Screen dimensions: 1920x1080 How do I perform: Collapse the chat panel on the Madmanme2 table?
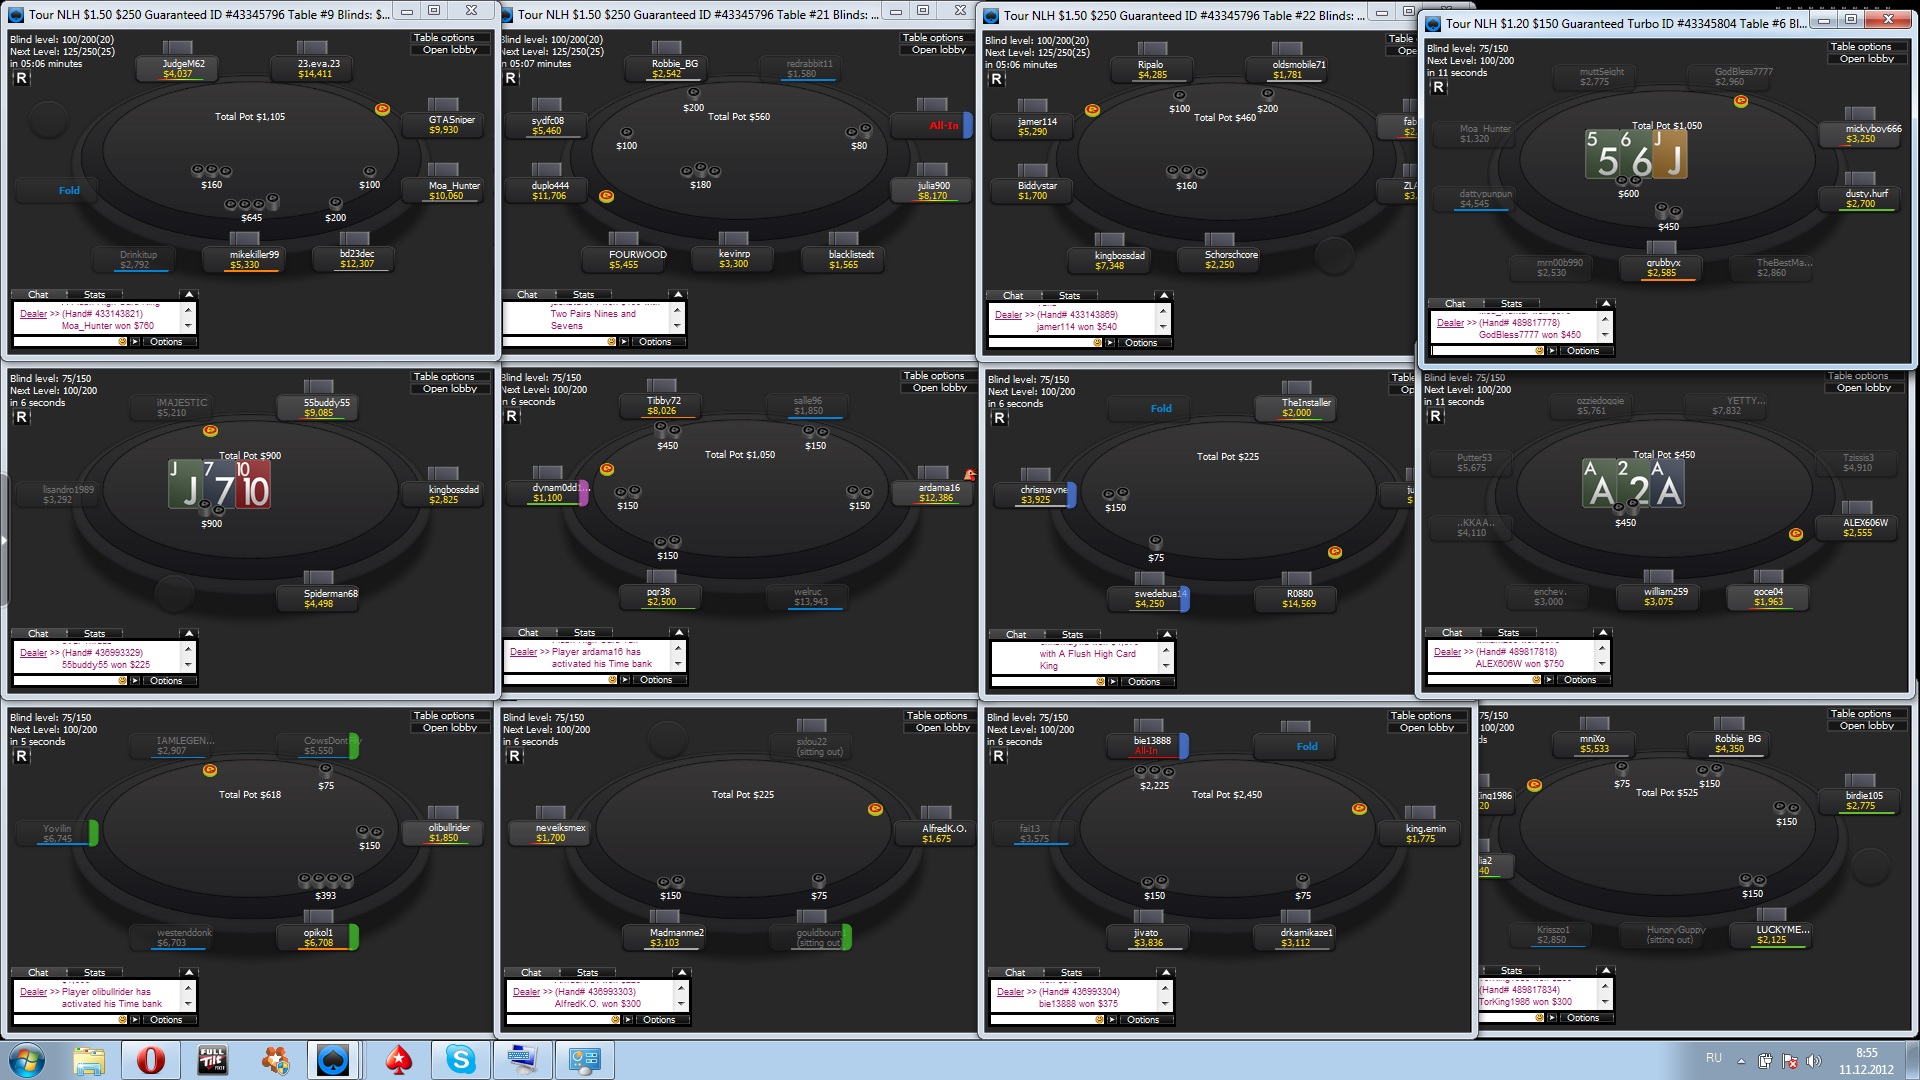pos(682,973)
